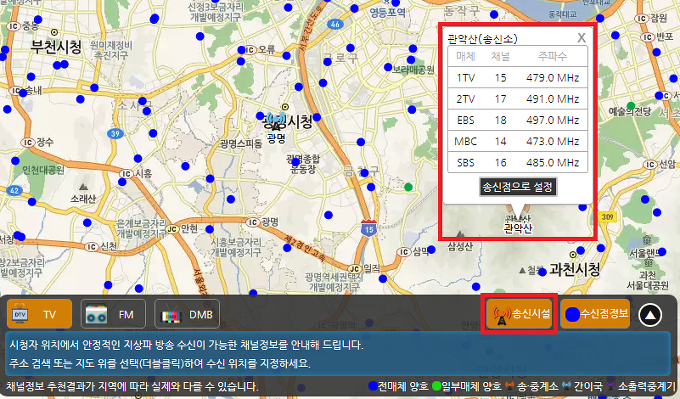
Task: Click the 일직 JC junction marker
Action: (355, 269)
